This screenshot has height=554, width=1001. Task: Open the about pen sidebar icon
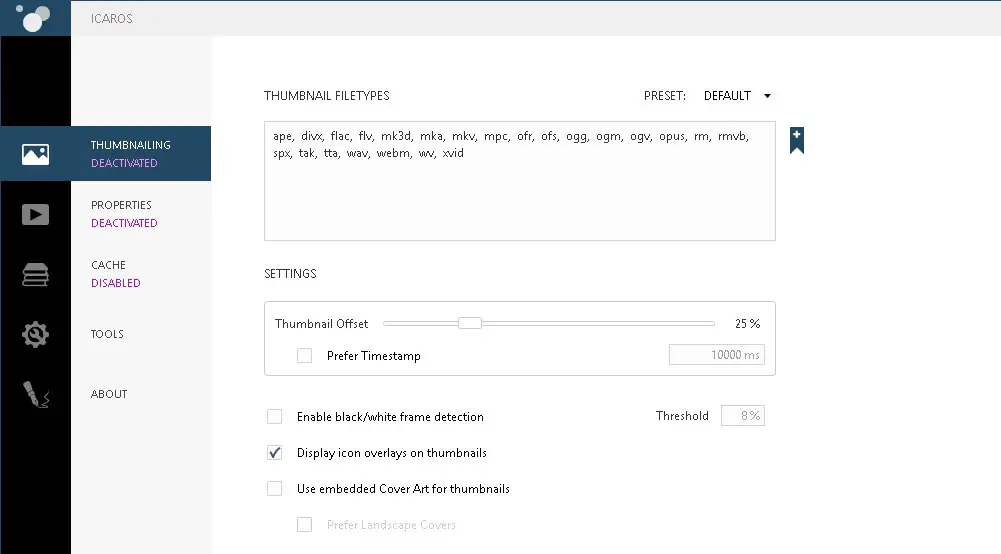(35, 395)
